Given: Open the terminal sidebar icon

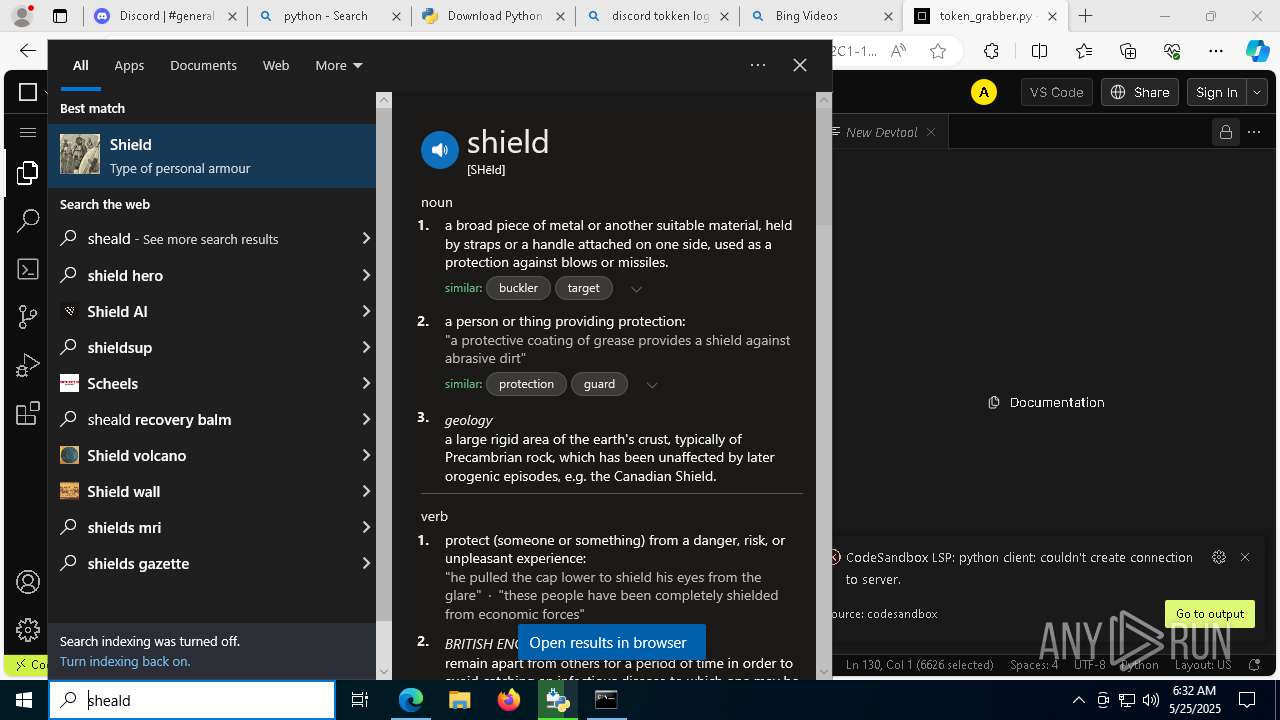Looking at the screenshot, I should pyautogui.click(x=28, y=269).
